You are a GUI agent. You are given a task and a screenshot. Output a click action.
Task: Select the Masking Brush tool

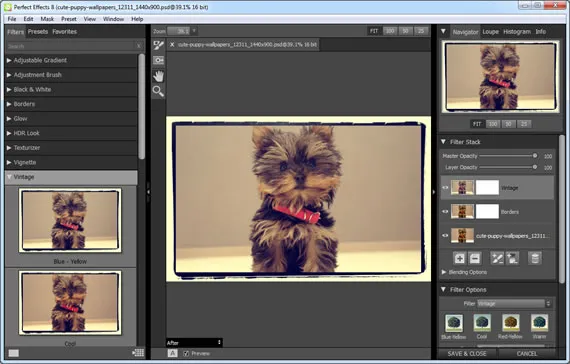pos(158,45)
